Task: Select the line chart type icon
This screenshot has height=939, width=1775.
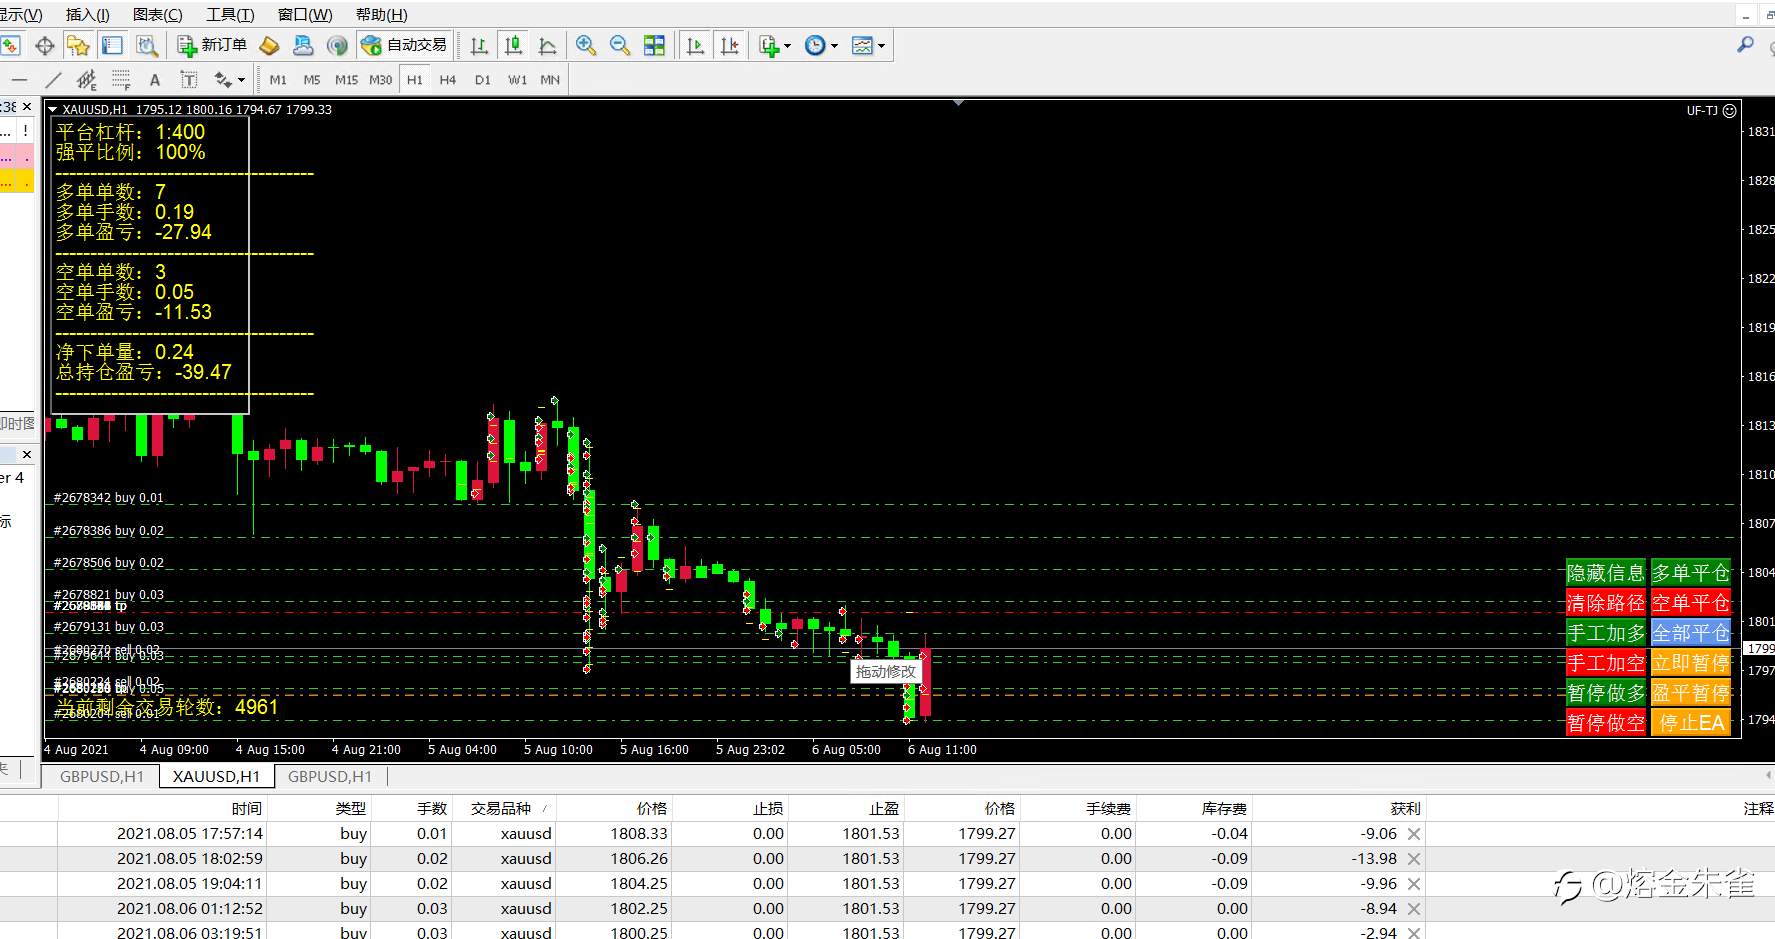Action: 548,46
